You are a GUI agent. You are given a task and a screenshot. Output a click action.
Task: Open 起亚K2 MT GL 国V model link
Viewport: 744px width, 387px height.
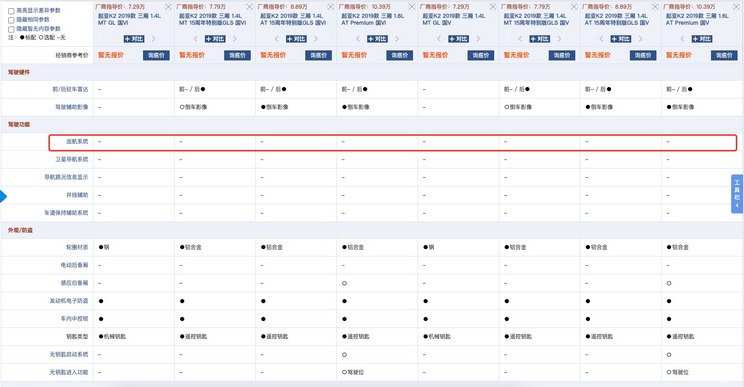point(454,19)
